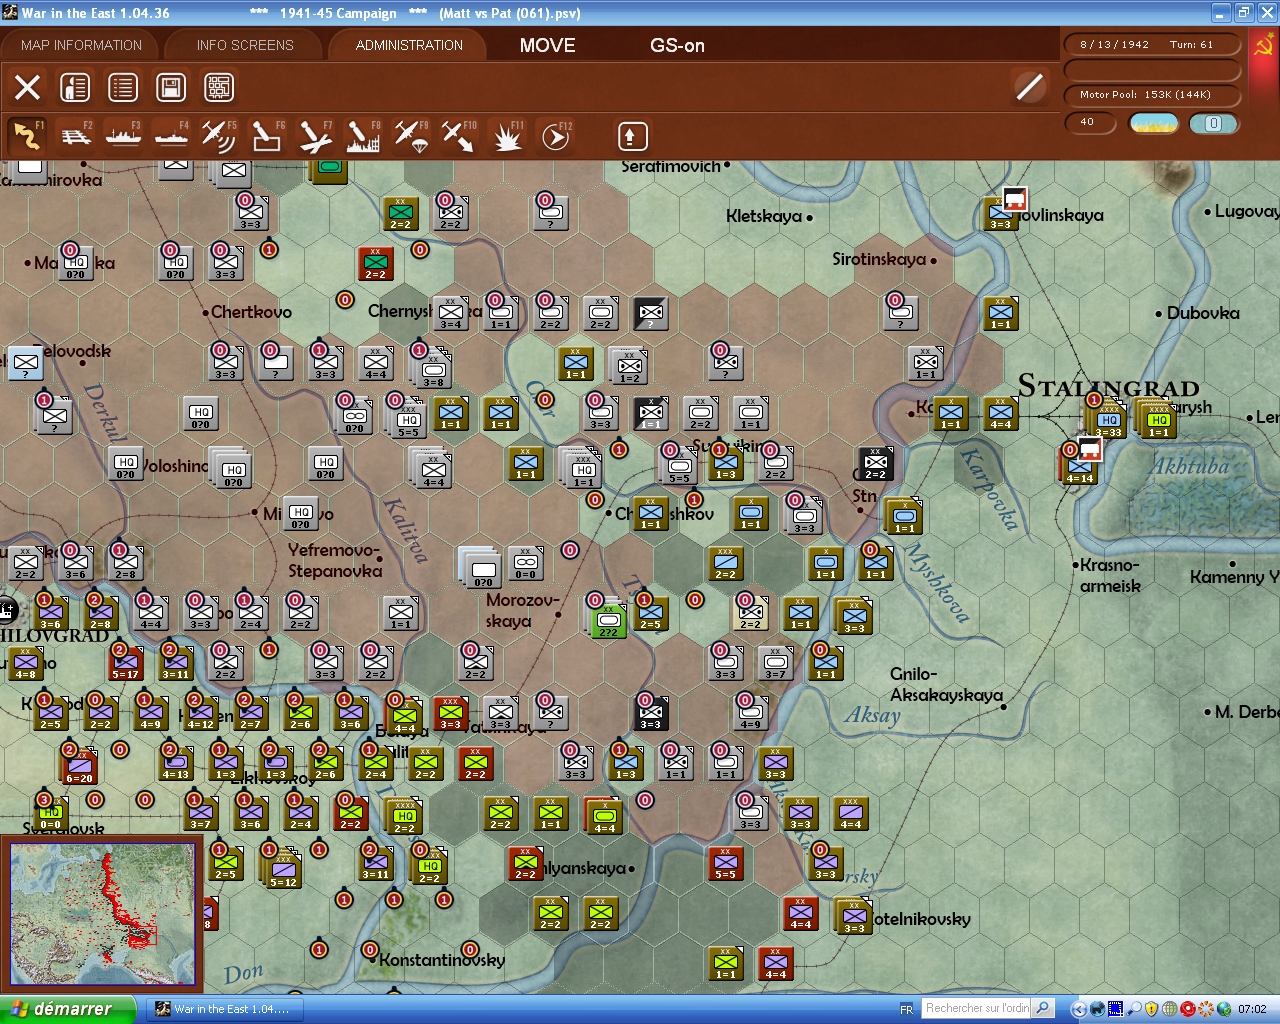Click the GS-on indicator
Screen dimensions: 1280x1024
coord(677,45)
